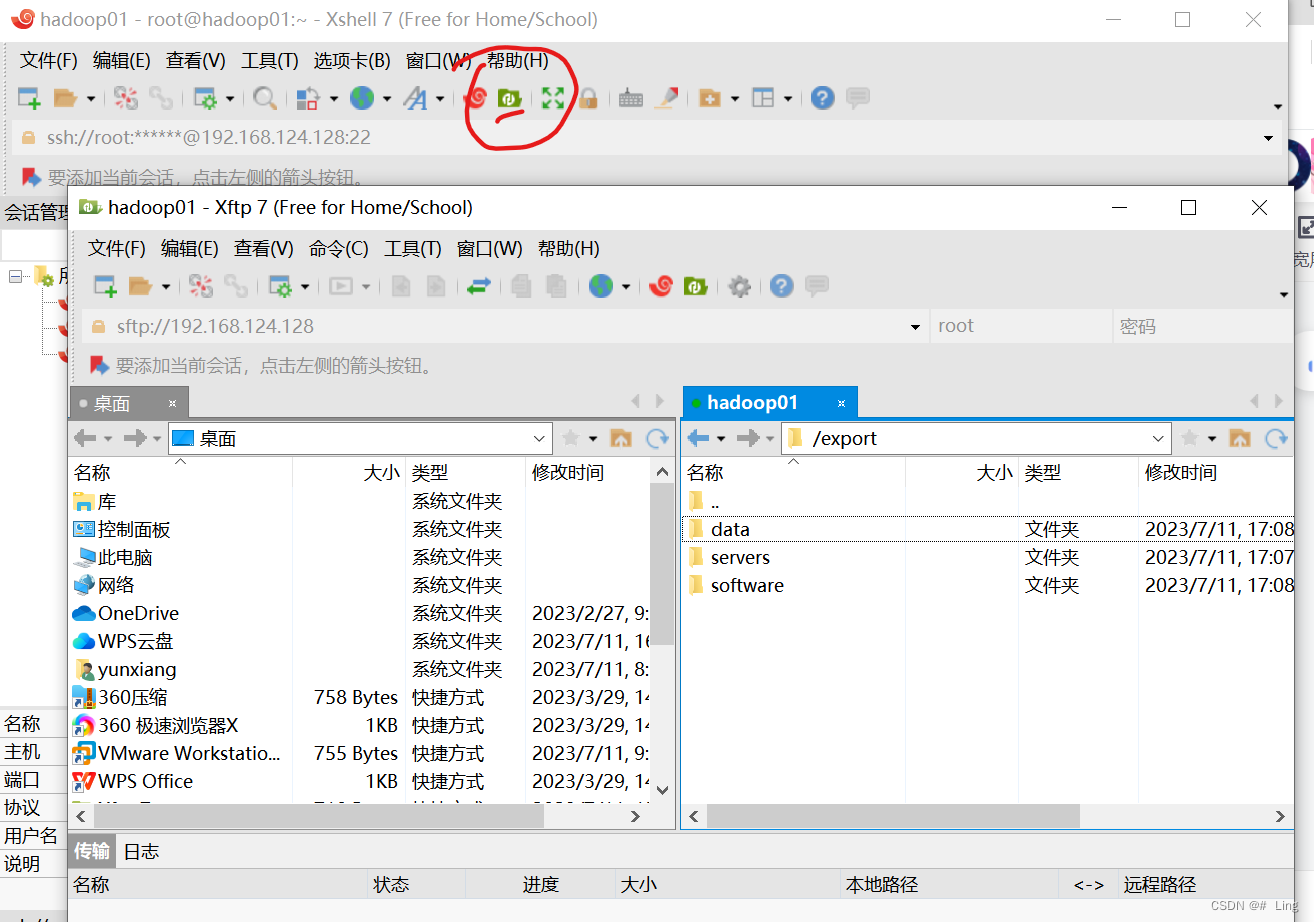Click blue Help icon in Xshell toolbar
1314x922 pixels.
click(x=822, y=98)
